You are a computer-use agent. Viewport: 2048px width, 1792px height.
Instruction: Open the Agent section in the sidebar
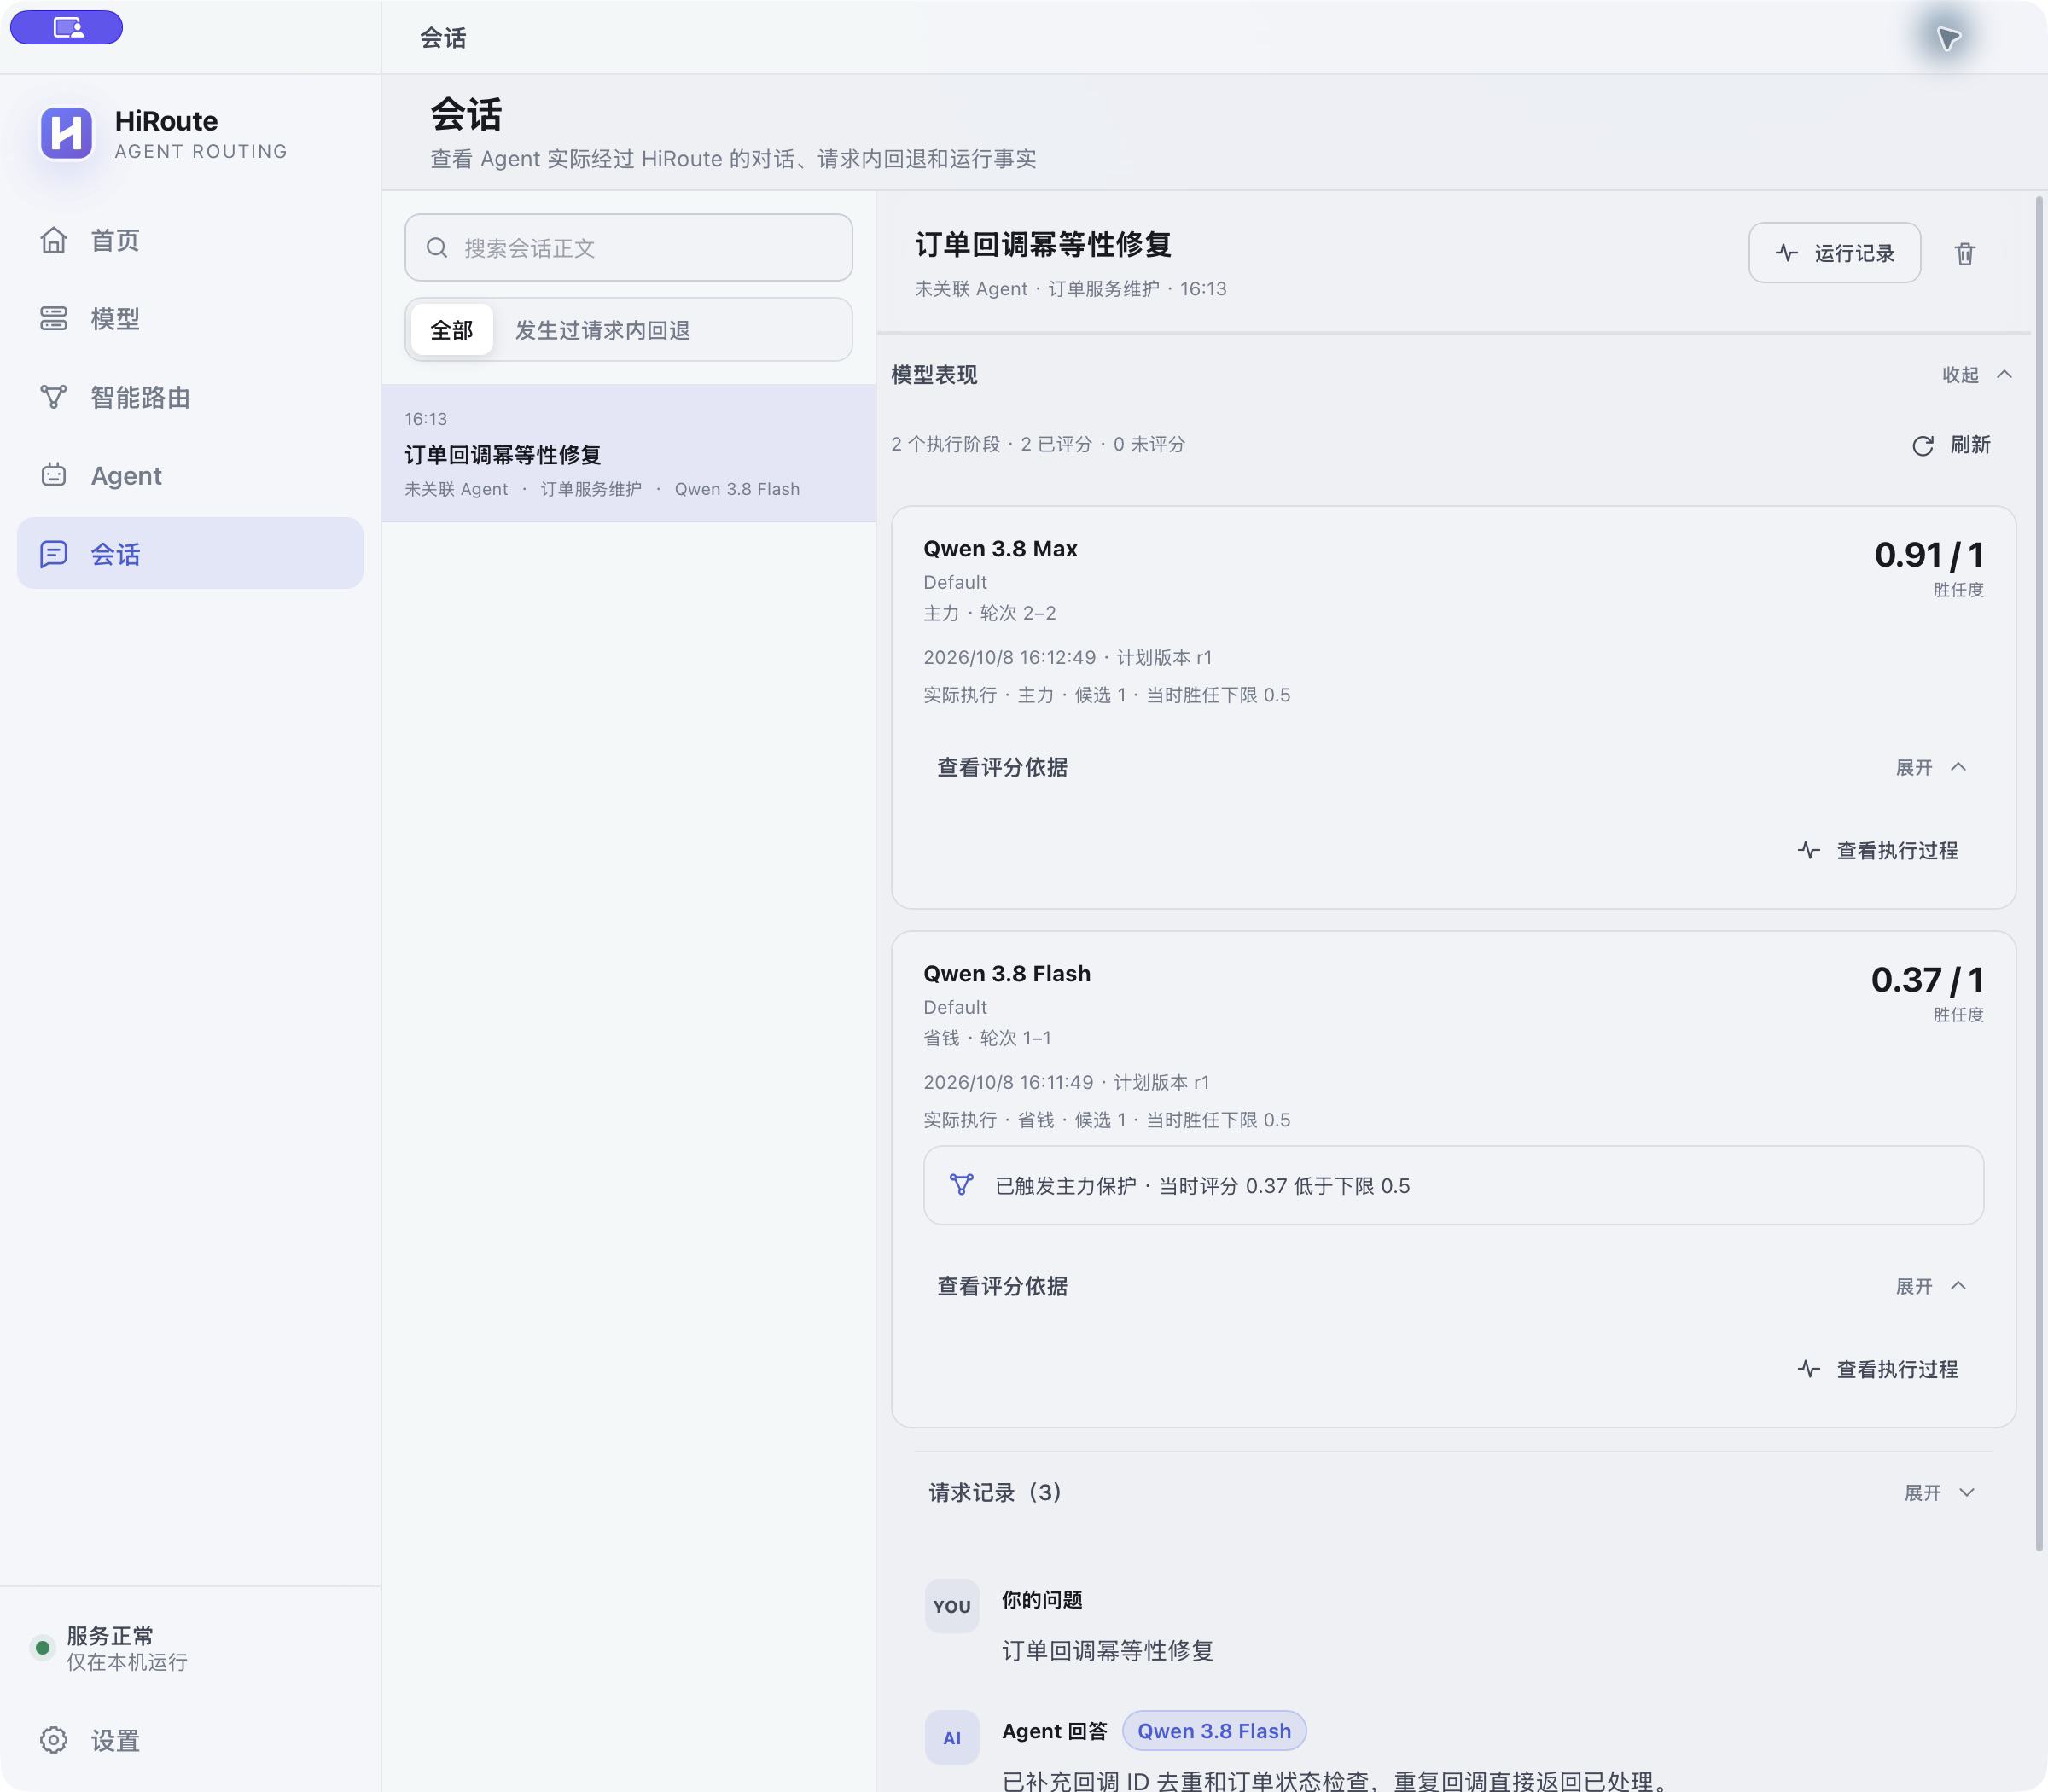190,476
